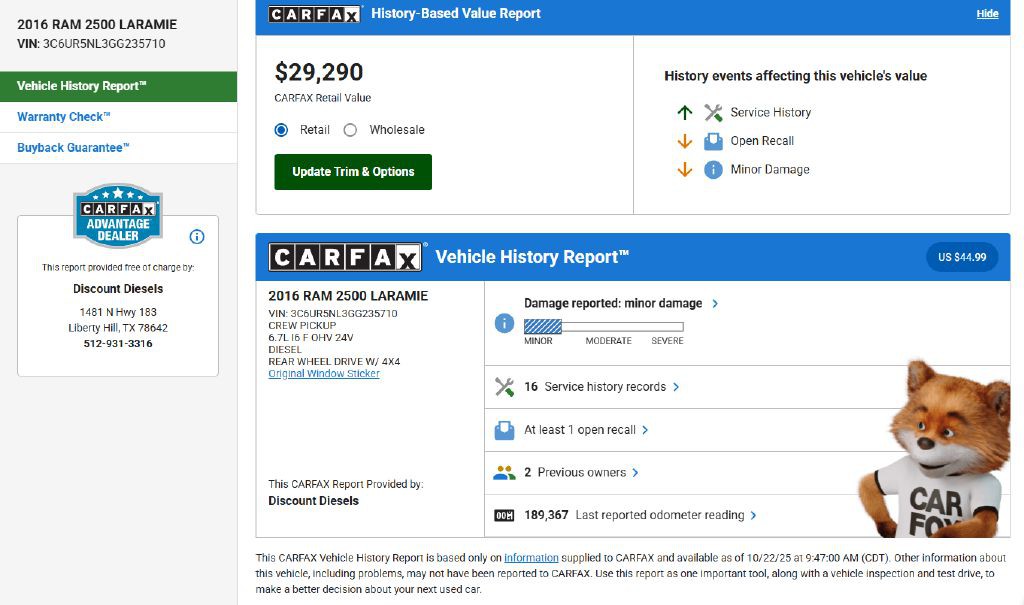Click the Open Recall car document icon

pyautogui.click(x=713, y=141)
